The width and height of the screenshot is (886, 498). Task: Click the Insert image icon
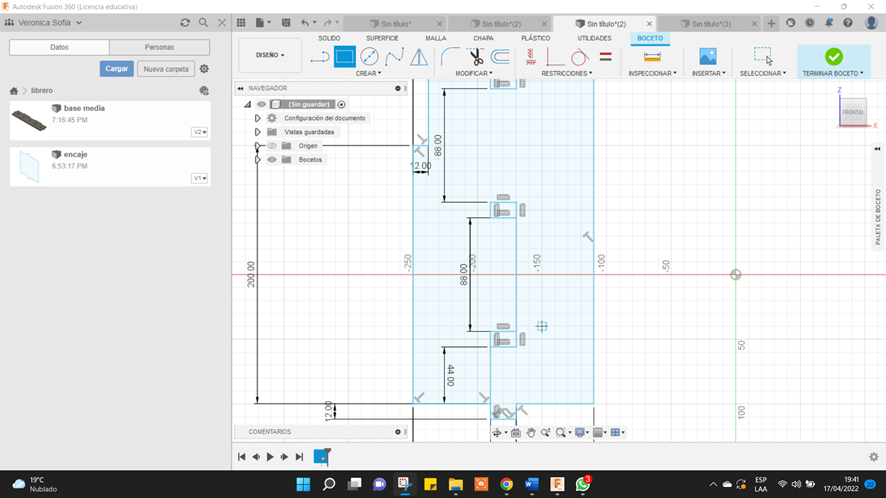click(x=708, y=57)
